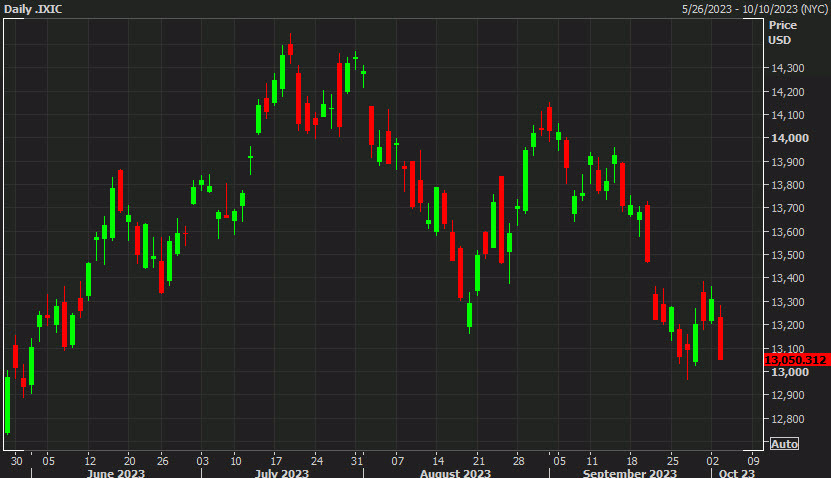Select the red 13,050.312 last price tag
The width and height of the screenshot is (831, 478).
coord(797,360)
